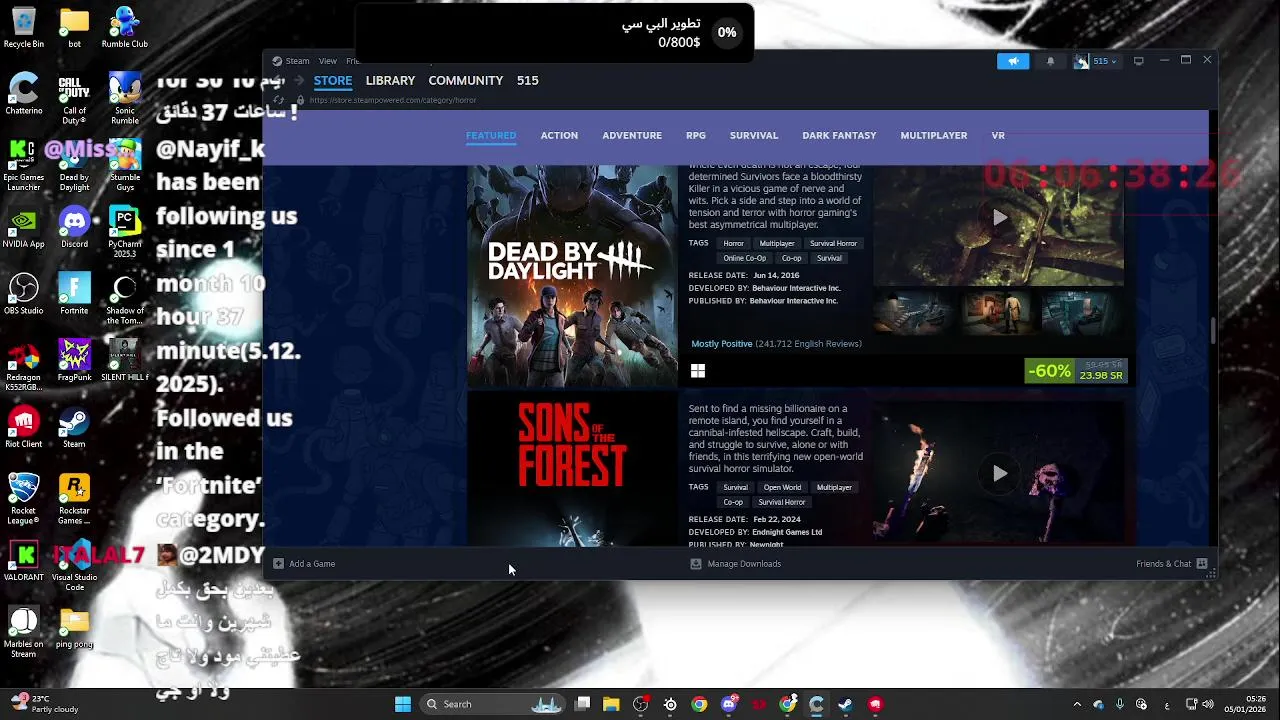Select the FEATURED category tab
Viewport: 1280px width, 720px height.
coord(491,135)
